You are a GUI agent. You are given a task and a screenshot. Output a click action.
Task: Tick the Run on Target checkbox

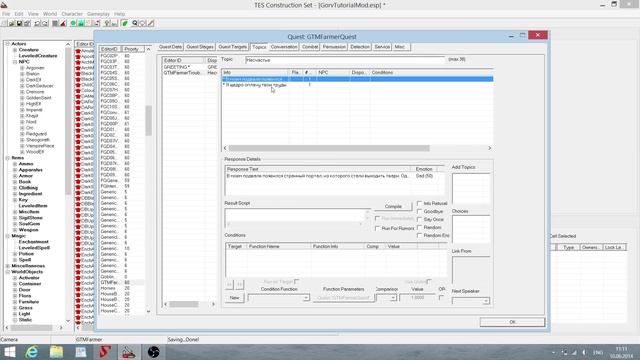click(x=297, y=282)
